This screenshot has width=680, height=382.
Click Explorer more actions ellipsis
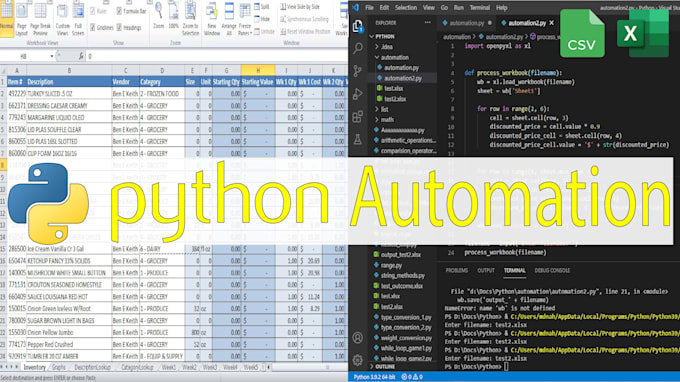(x=428, y=23)
